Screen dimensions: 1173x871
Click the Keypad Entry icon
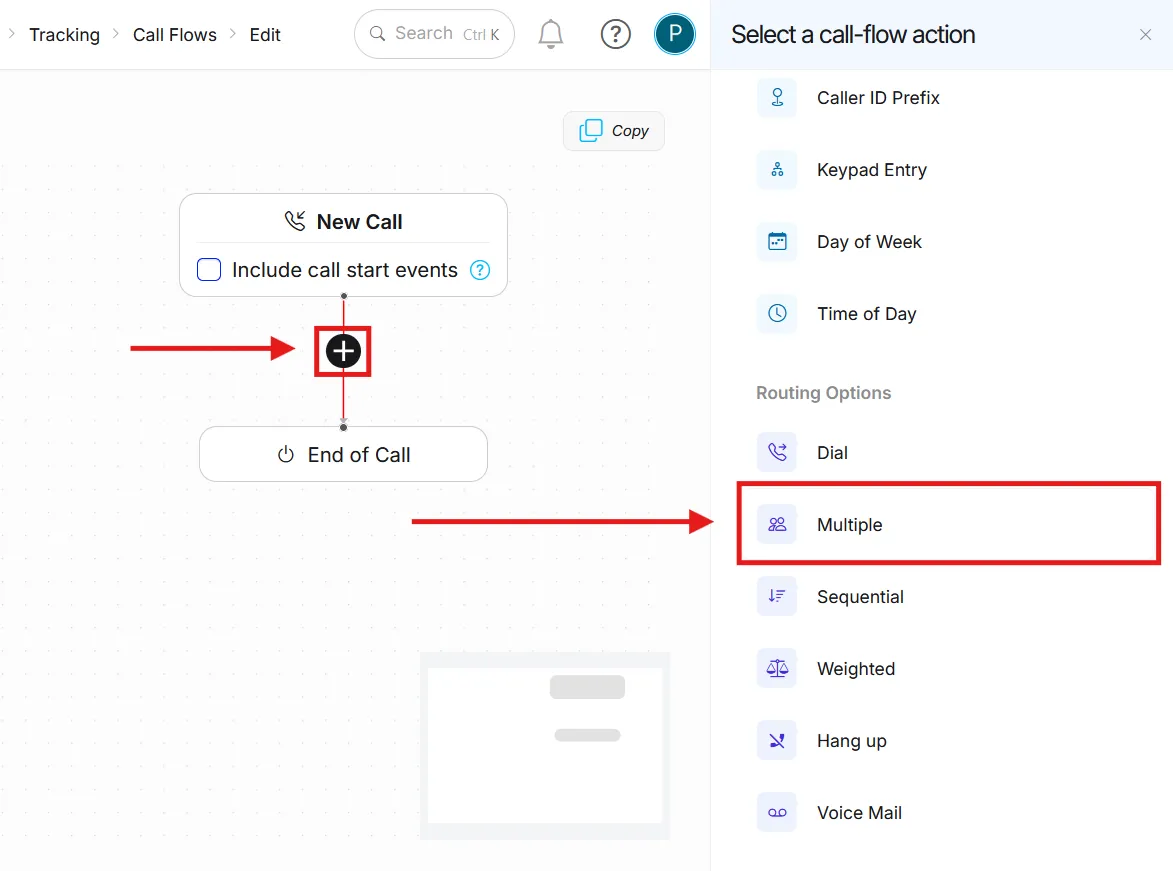[777, 170]
